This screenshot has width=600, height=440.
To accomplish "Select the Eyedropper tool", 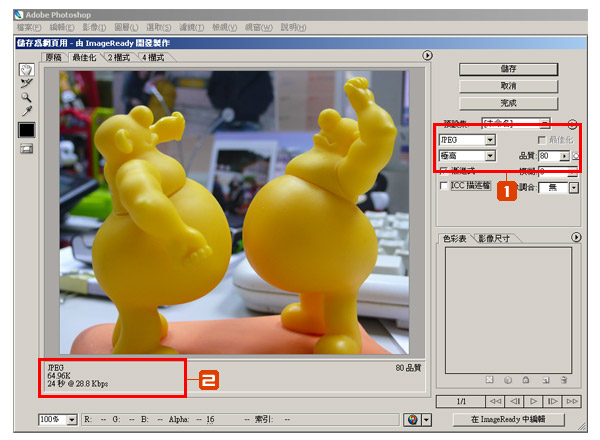I will (x=26, y=113).
